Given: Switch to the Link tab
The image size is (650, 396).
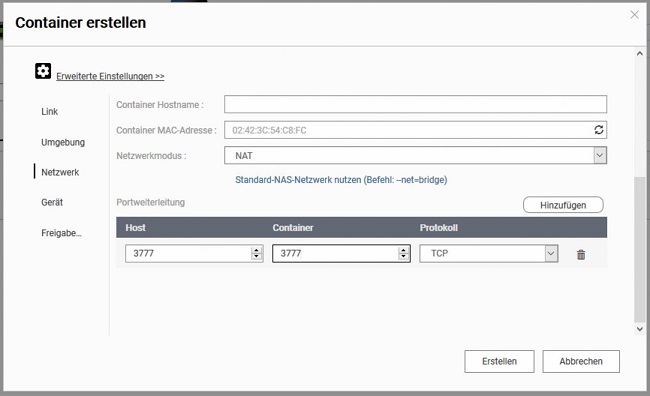Looking at the screenshot, I should point(50,112).
